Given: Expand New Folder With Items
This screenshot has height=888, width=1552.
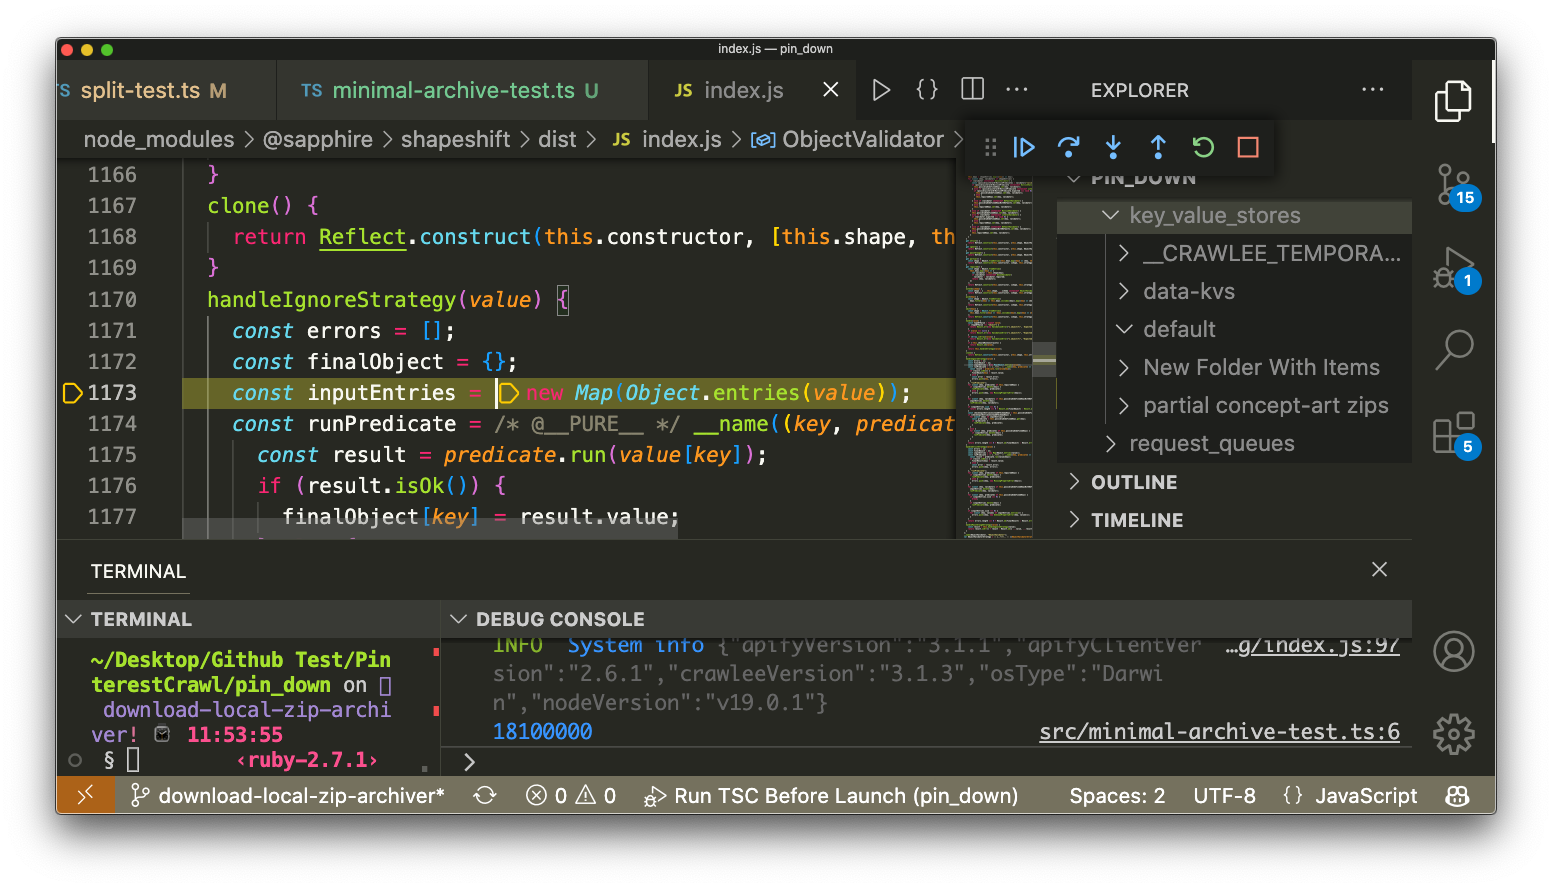Looking at the screenshot, I should tap(1234, 367).
